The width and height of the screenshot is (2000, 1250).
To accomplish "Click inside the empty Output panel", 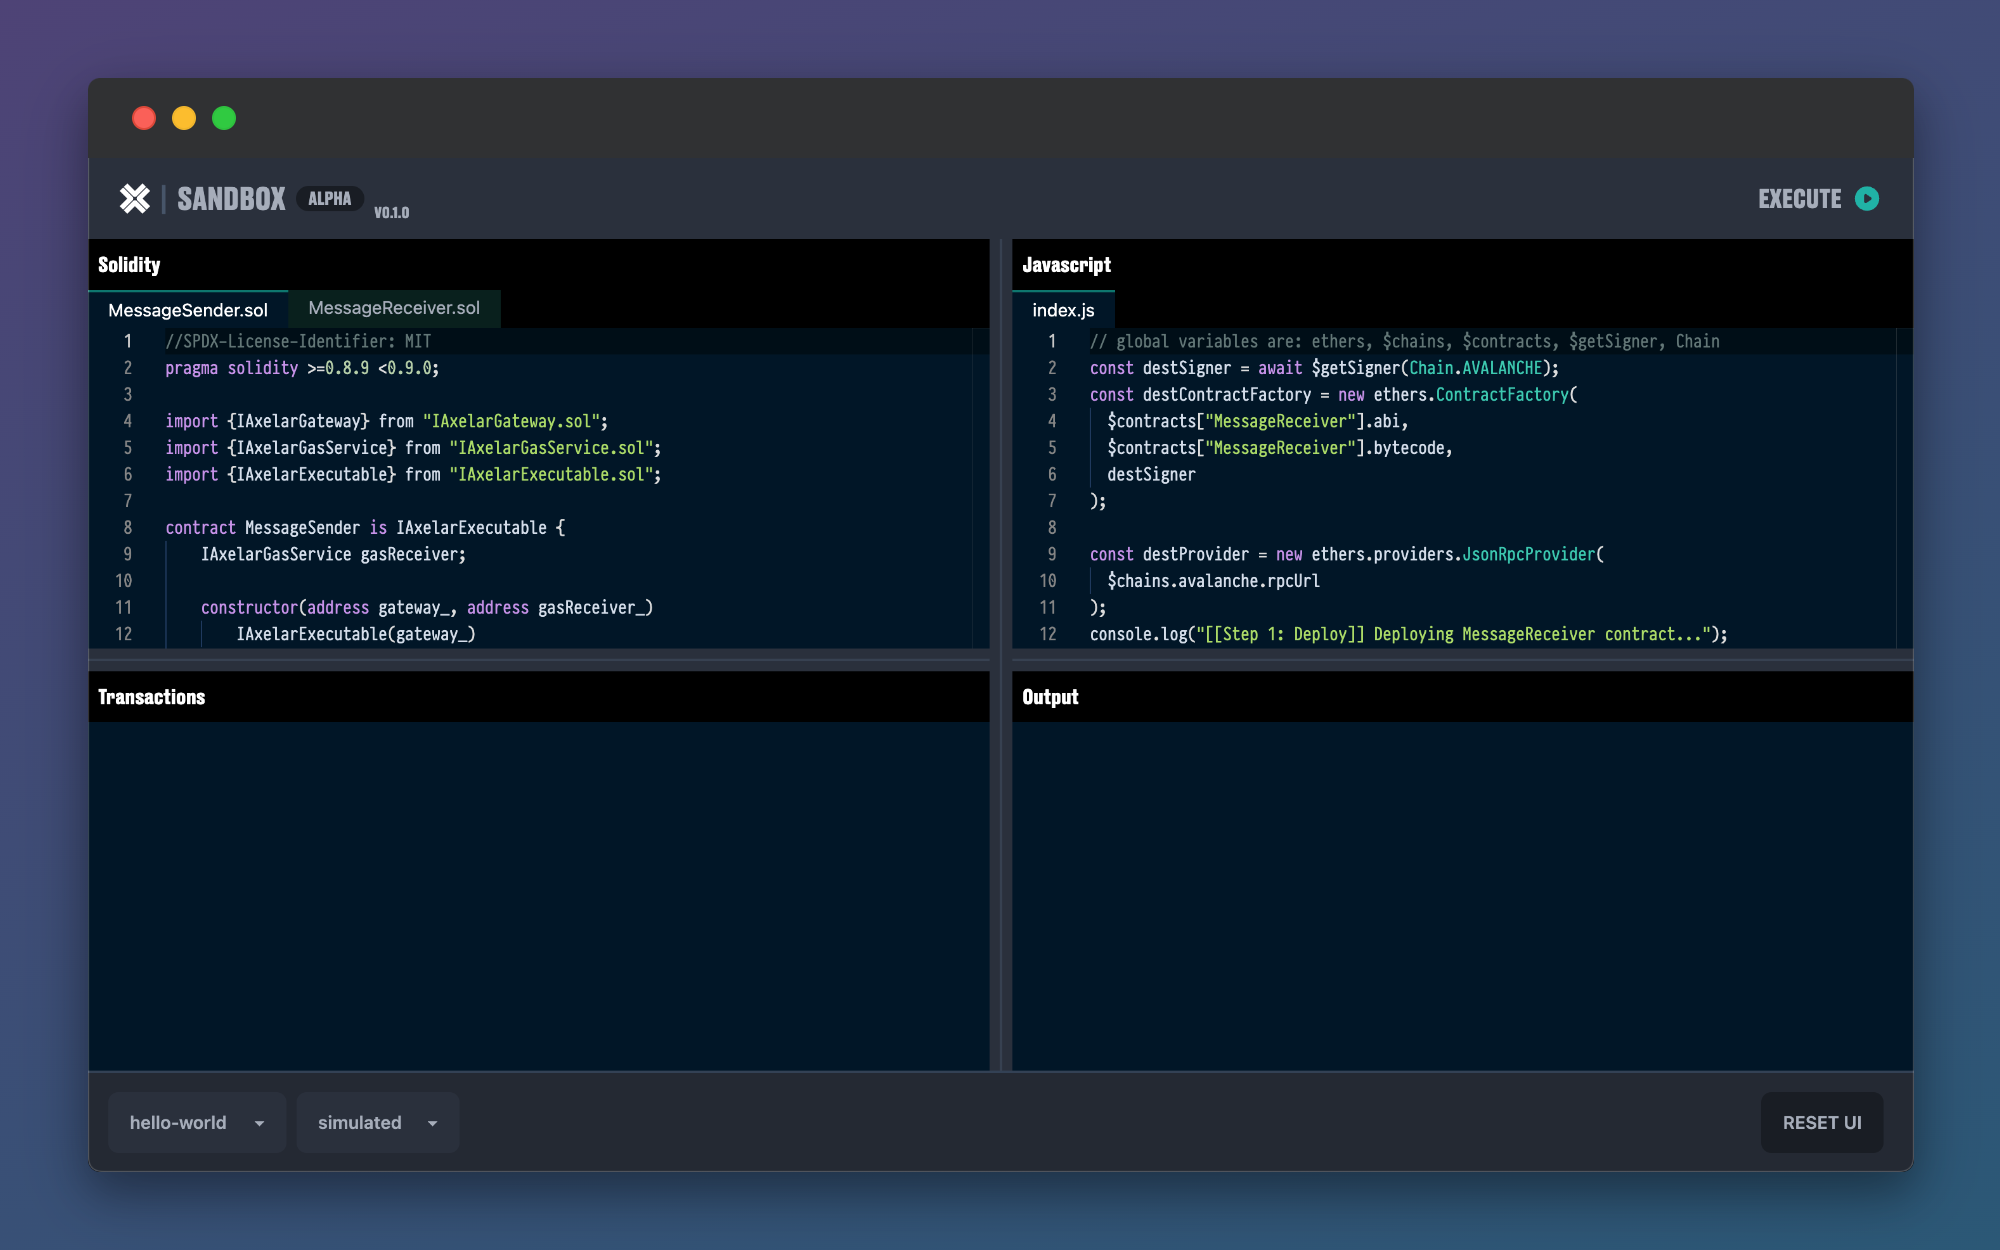I will (x=1461, y=895).
